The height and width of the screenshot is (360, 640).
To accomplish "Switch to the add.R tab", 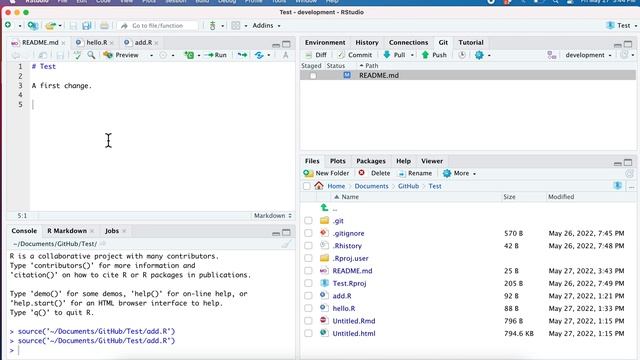I will [x=143, y=42].
